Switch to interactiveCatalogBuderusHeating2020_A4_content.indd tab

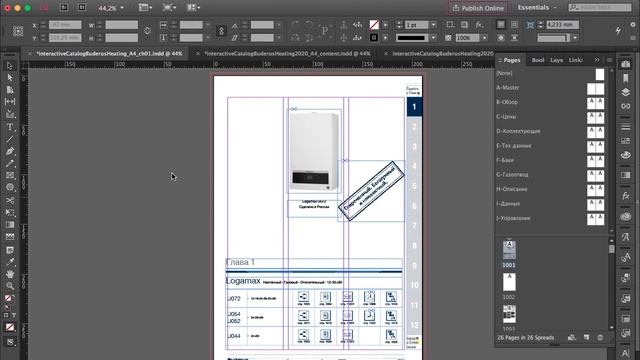tap(287, 53)
